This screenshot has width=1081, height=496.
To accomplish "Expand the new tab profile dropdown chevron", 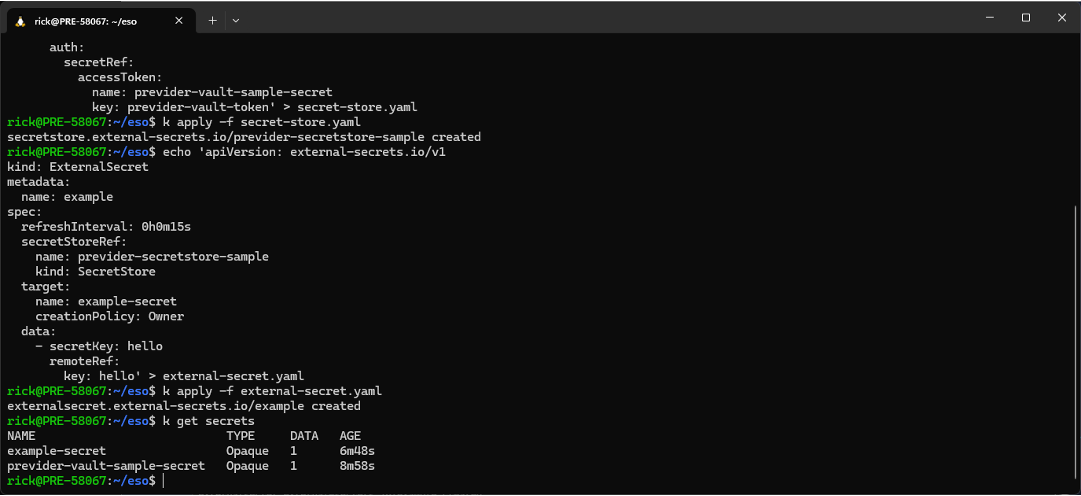I will click(236, 21).
